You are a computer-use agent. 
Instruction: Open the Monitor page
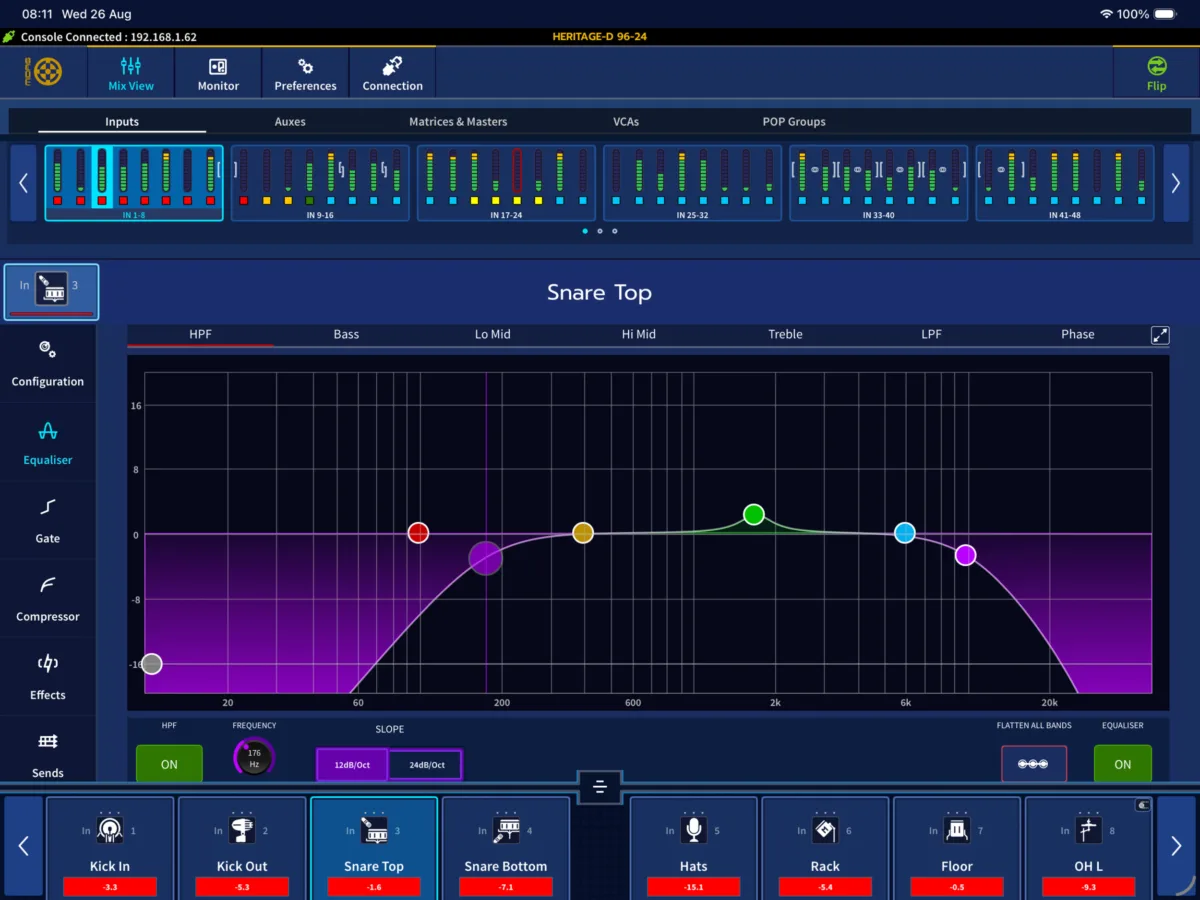click(218, 73)
